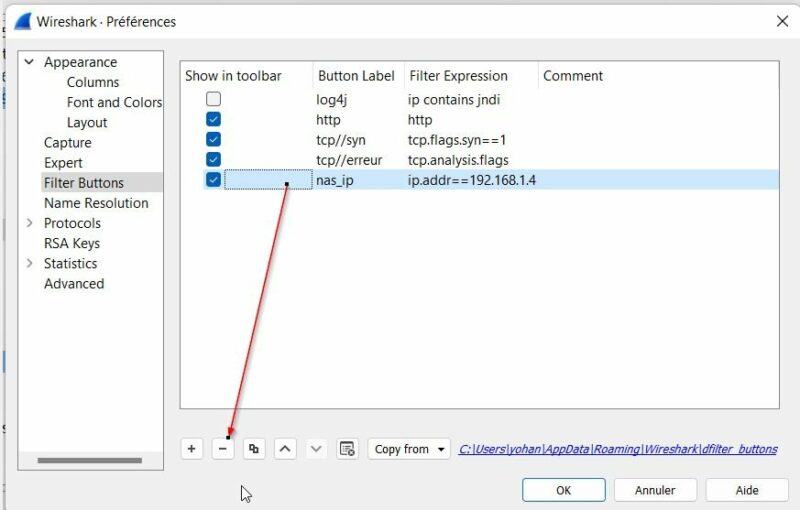Remove the selected filter button entry
Image resolution: width=800 pixels, height=510 pixels.
(x=223, y=449)
